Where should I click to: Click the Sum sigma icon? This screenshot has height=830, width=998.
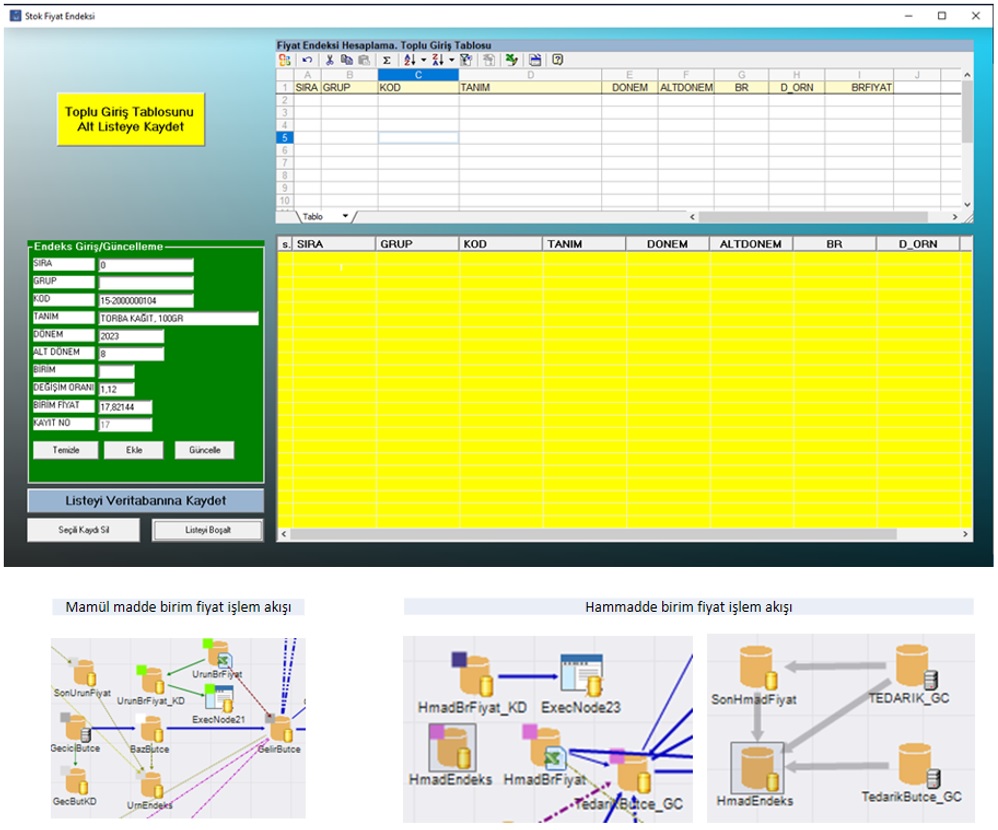click(x=387, y=60)
